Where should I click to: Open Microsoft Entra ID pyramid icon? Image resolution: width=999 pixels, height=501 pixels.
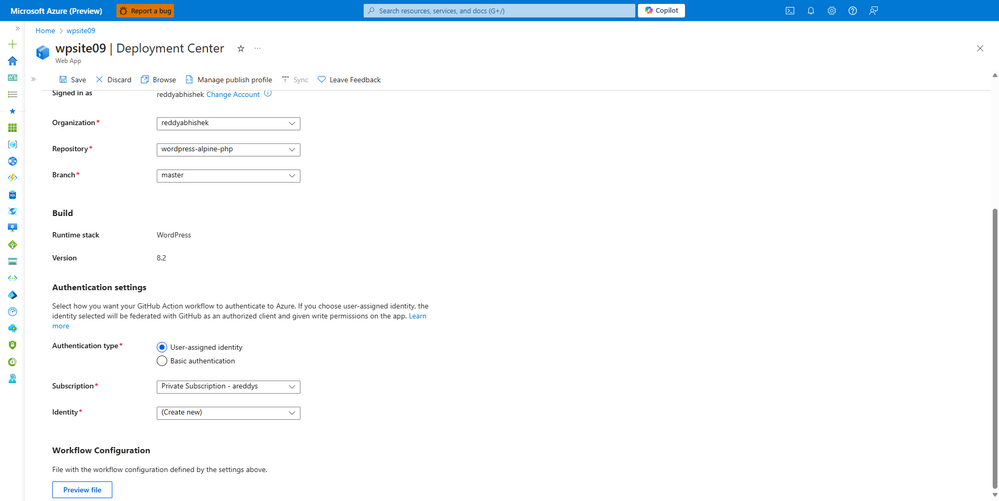click(x=12, y=295)
